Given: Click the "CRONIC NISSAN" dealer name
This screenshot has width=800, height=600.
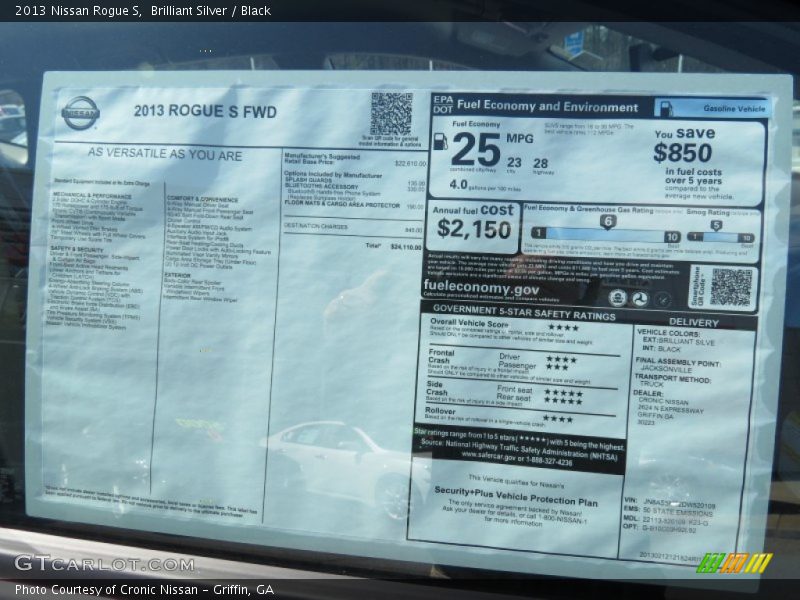Looking at the screenshot, I should (x=663, y=402).
